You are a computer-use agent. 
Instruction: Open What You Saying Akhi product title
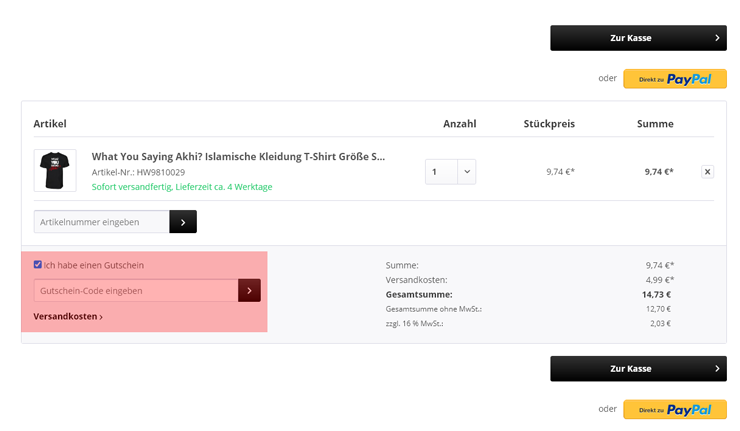point(238,157)
